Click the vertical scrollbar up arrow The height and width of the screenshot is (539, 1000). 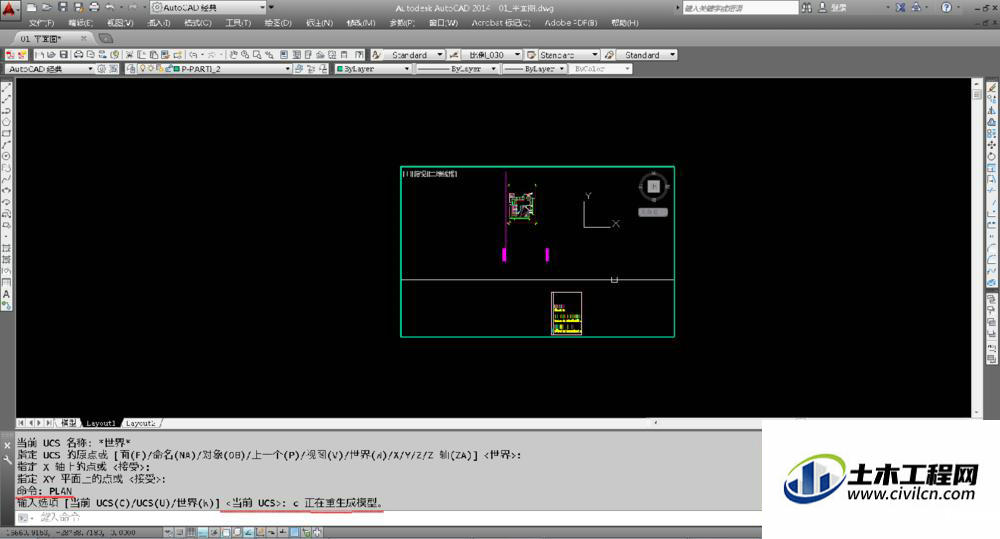(976, 84)
